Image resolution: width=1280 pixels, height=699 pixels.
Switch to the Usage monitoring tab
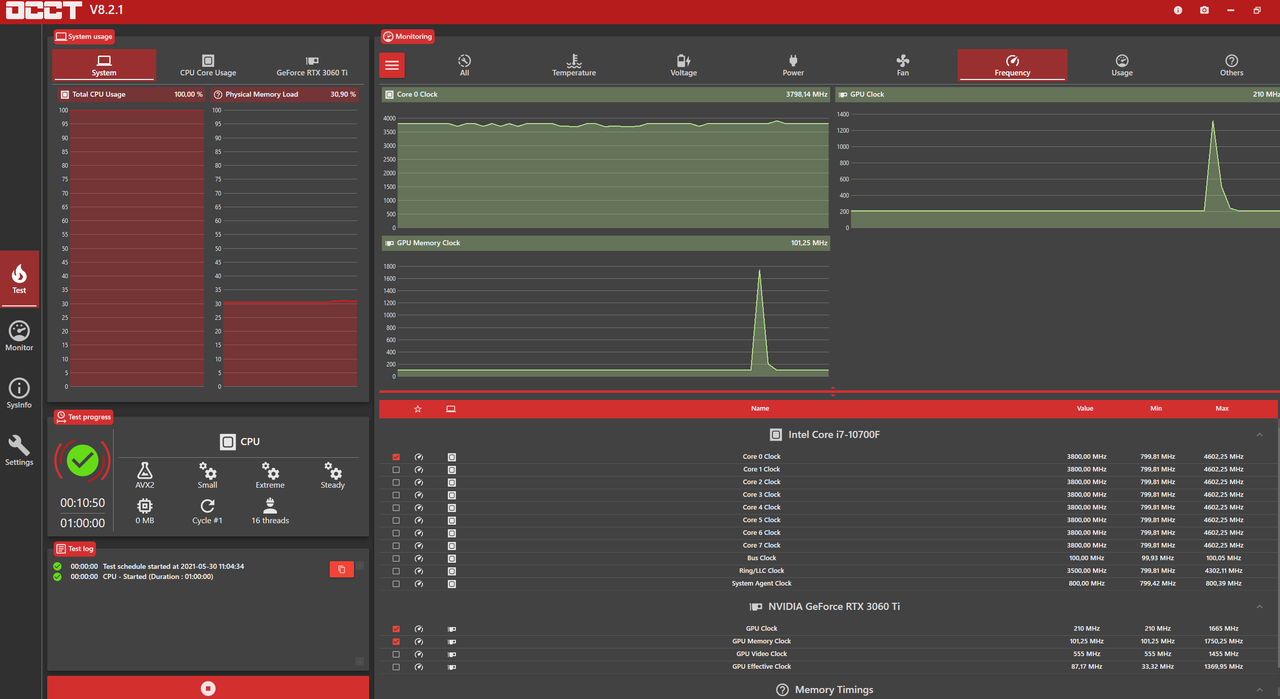click(x=1122, y=65)
